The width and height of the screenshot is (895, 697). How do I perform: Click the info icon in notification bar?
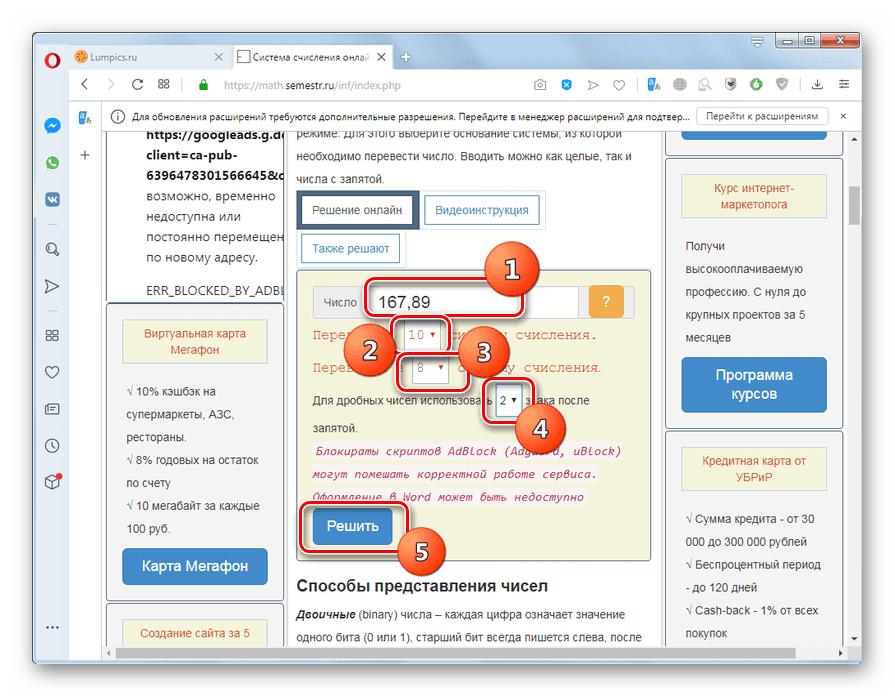pos(118,116)
